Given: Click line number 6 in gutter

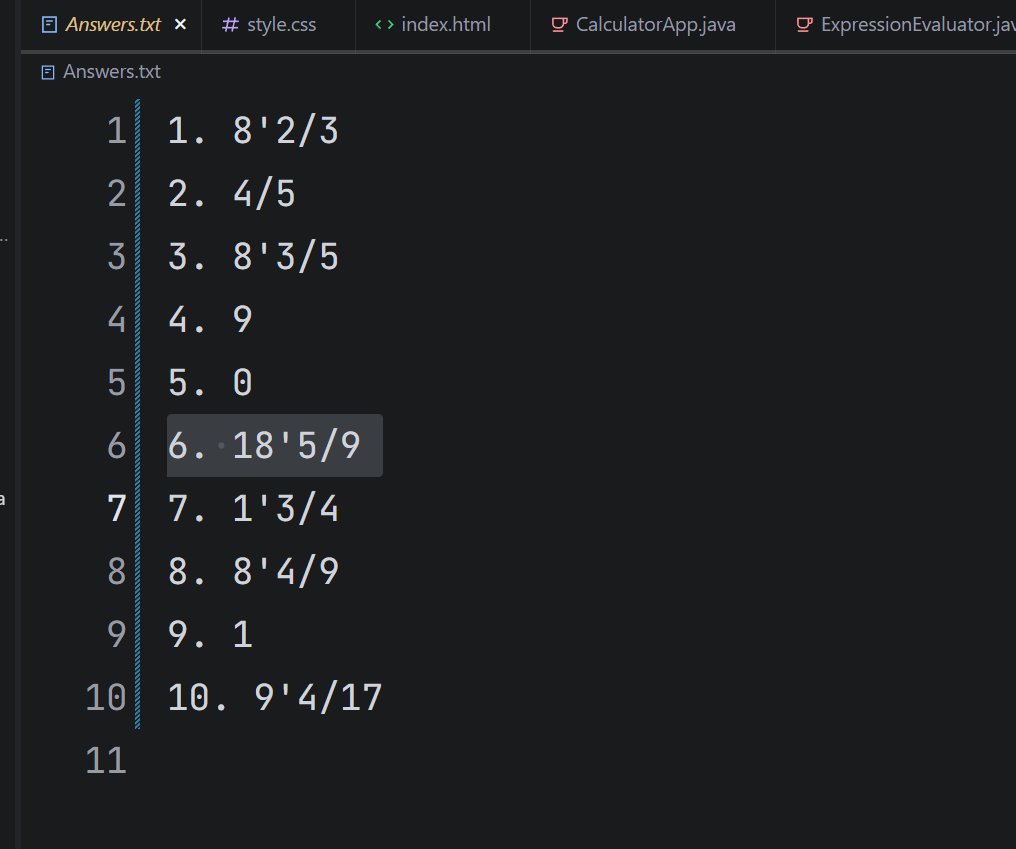Looking at the screenshot, I should click(x=117, y=445).
